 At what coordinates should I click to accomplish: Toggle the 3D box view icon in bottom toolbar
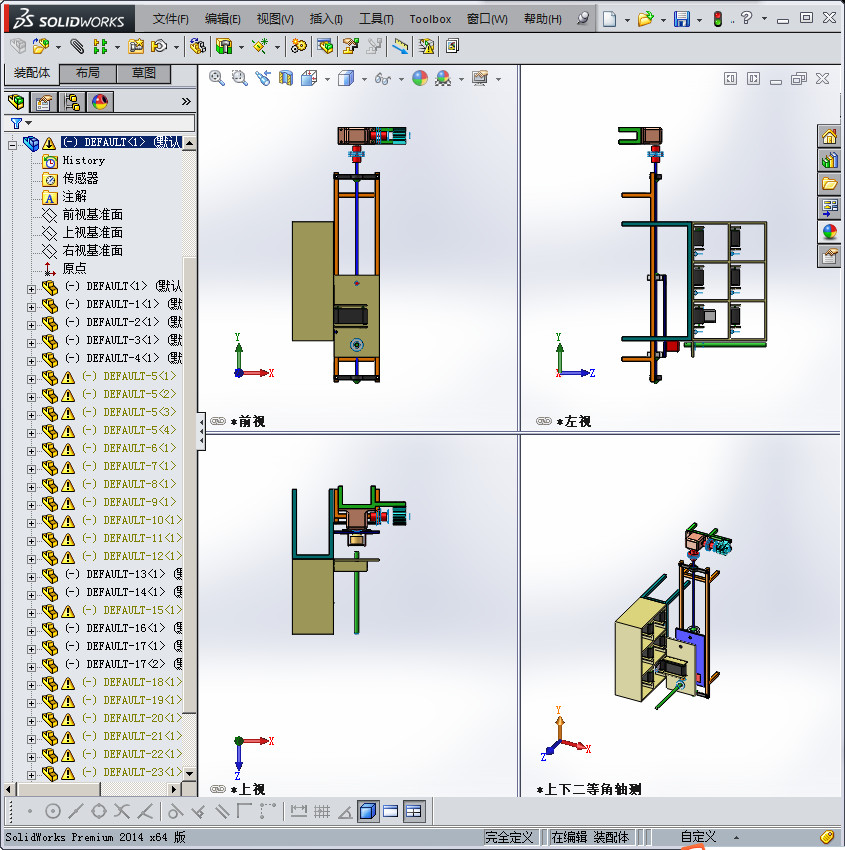point(368,811)
